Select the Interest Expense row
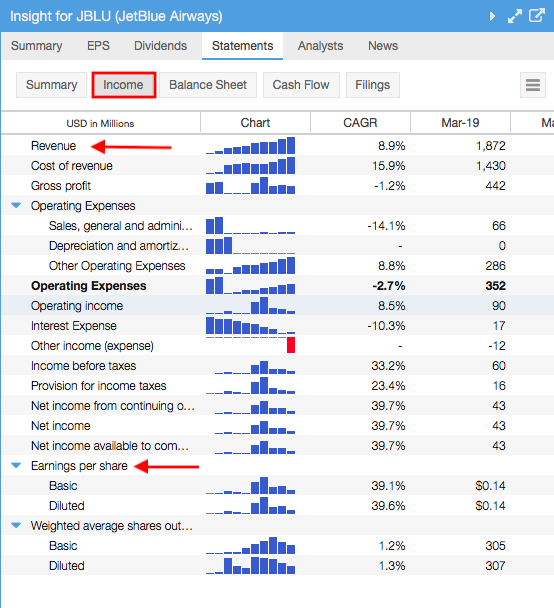 277,326
